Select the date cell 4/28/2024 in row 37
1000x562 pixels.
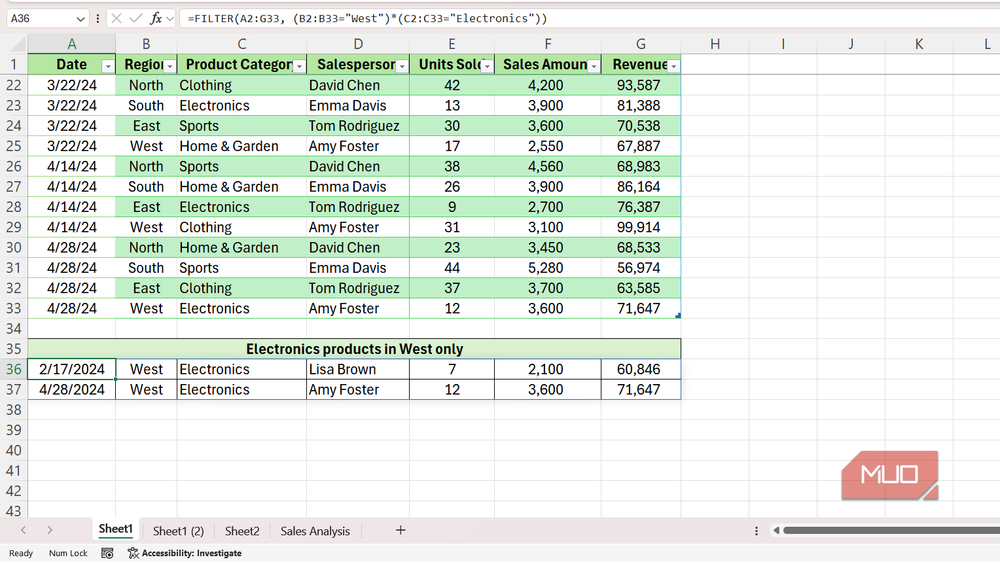(x=71, y=390)
